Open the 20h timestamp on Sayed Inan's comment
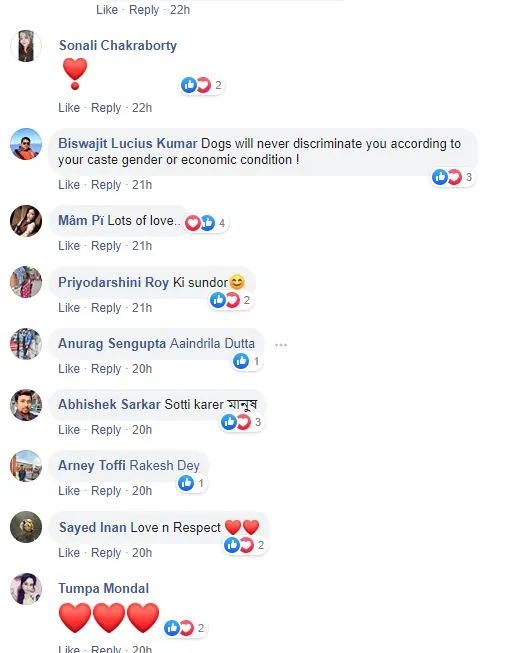The image size is (507, 653). [142, 553]
